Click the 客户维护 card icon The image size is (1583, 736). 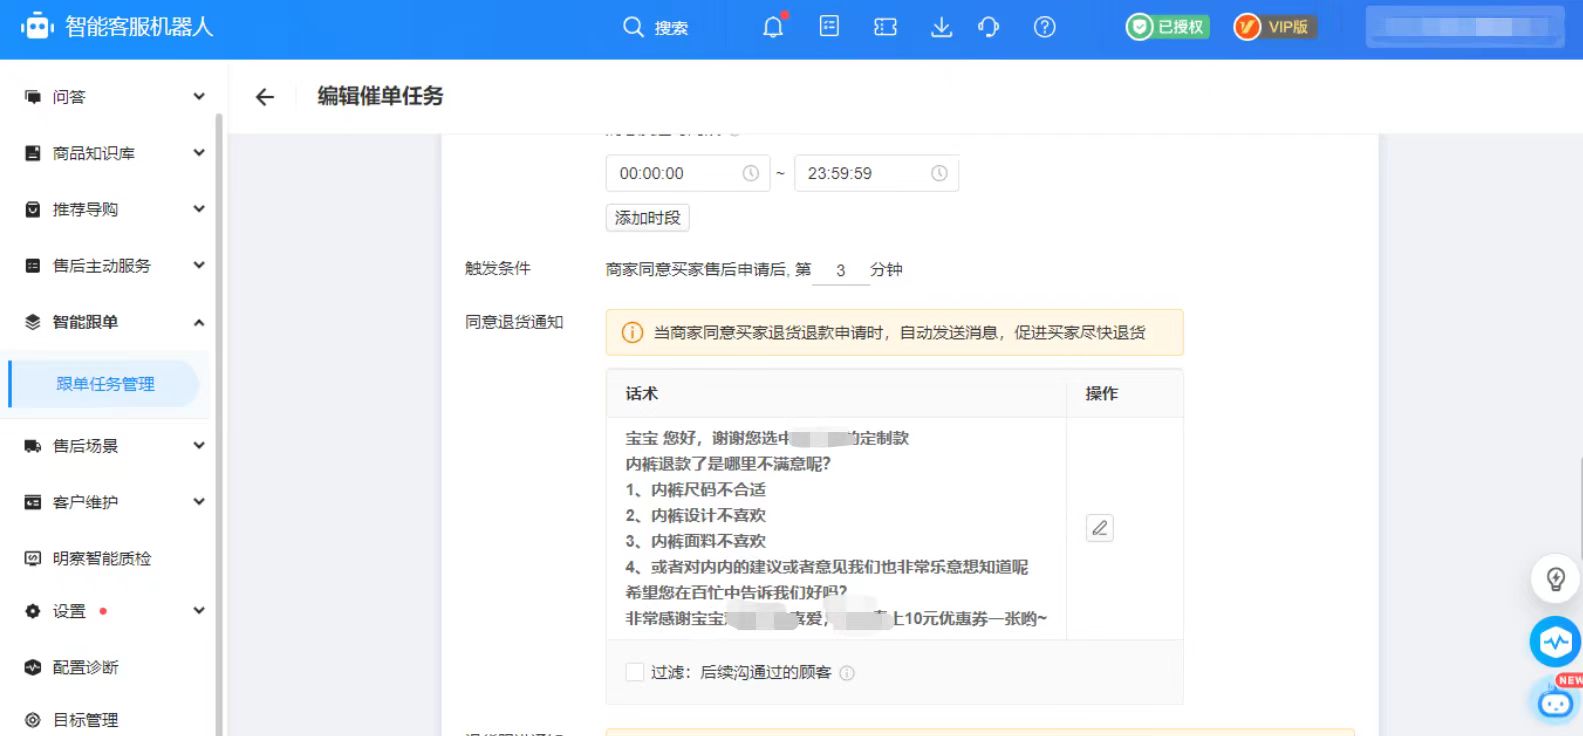coord(33,502)
